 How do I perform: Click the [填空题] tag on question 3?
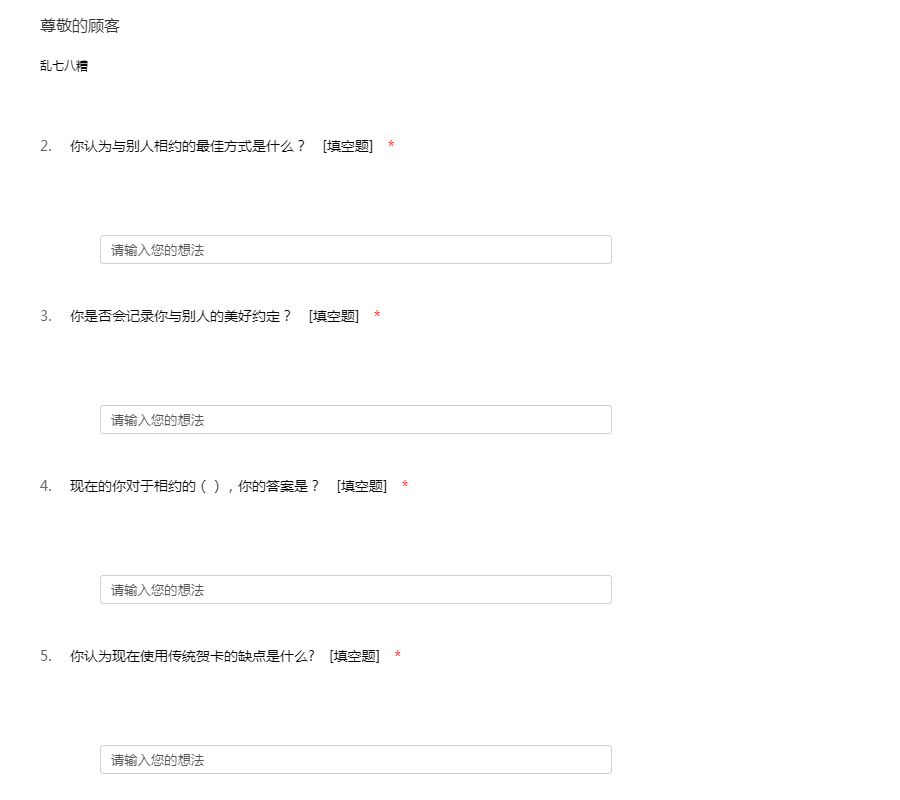(334, 316)
